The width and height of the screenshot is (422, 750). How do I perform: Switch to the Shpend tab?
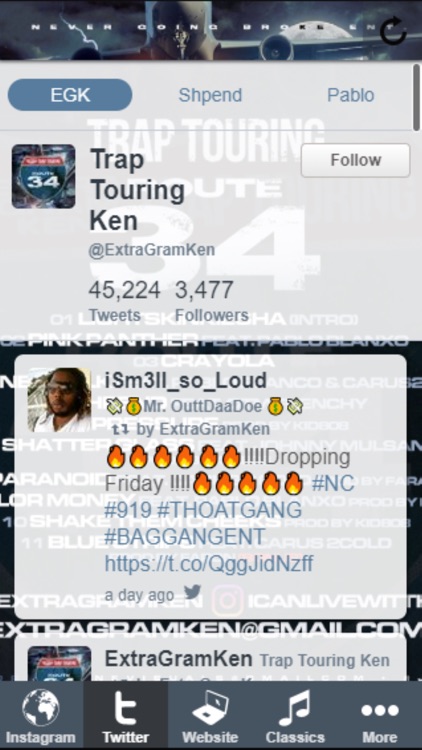(210, 95)
